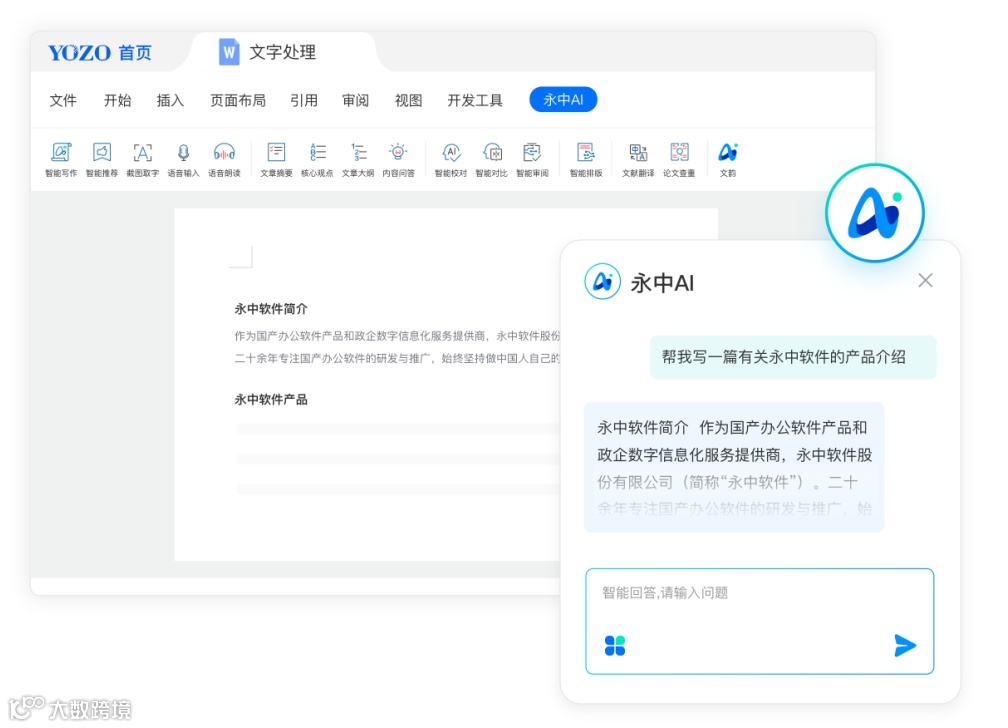
Task: Click the 永中AI title text in the panel
Action: [x=662, y=283]
